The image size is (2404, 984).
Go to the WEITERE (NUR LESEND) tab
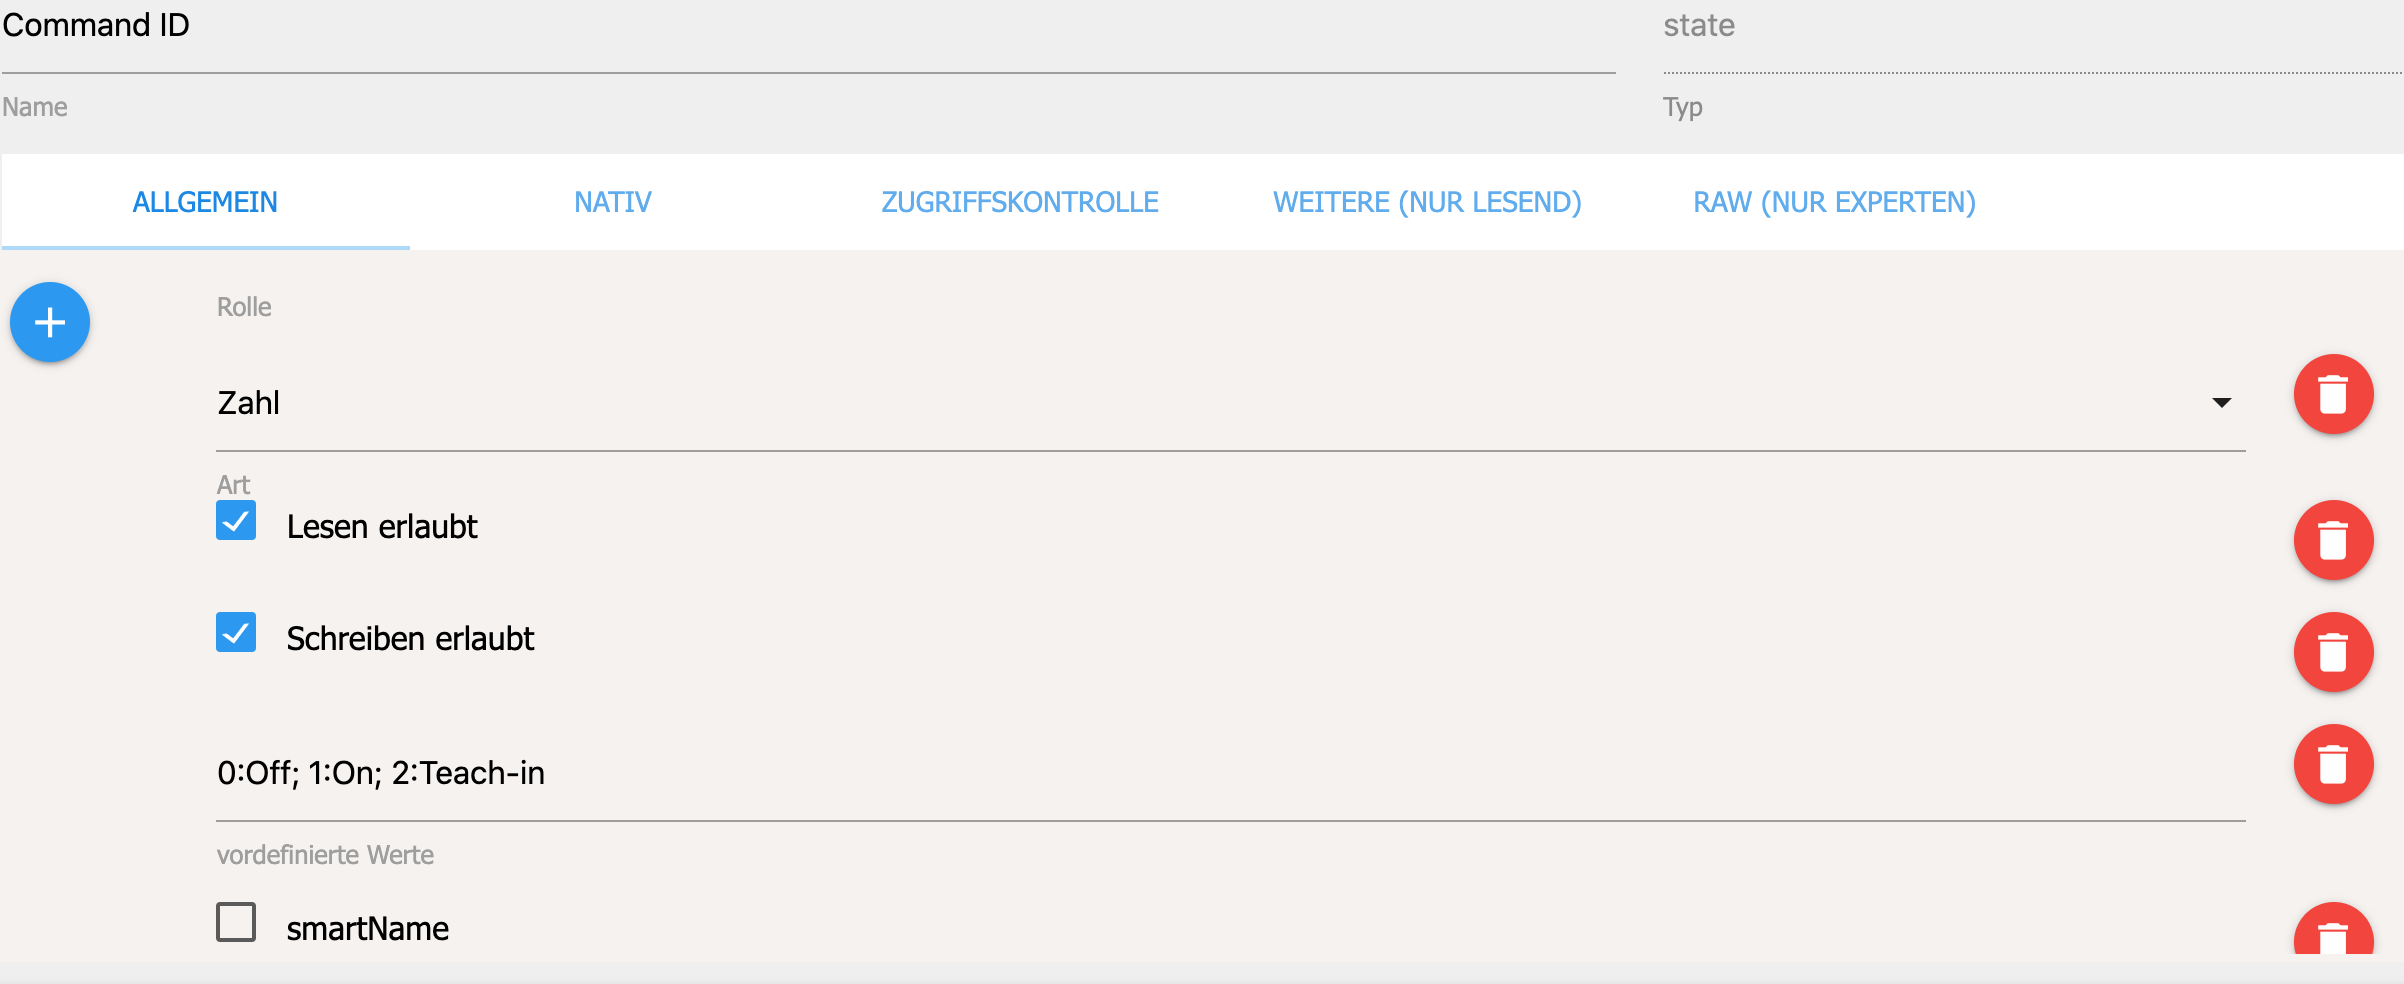(x=1427, y=202)
